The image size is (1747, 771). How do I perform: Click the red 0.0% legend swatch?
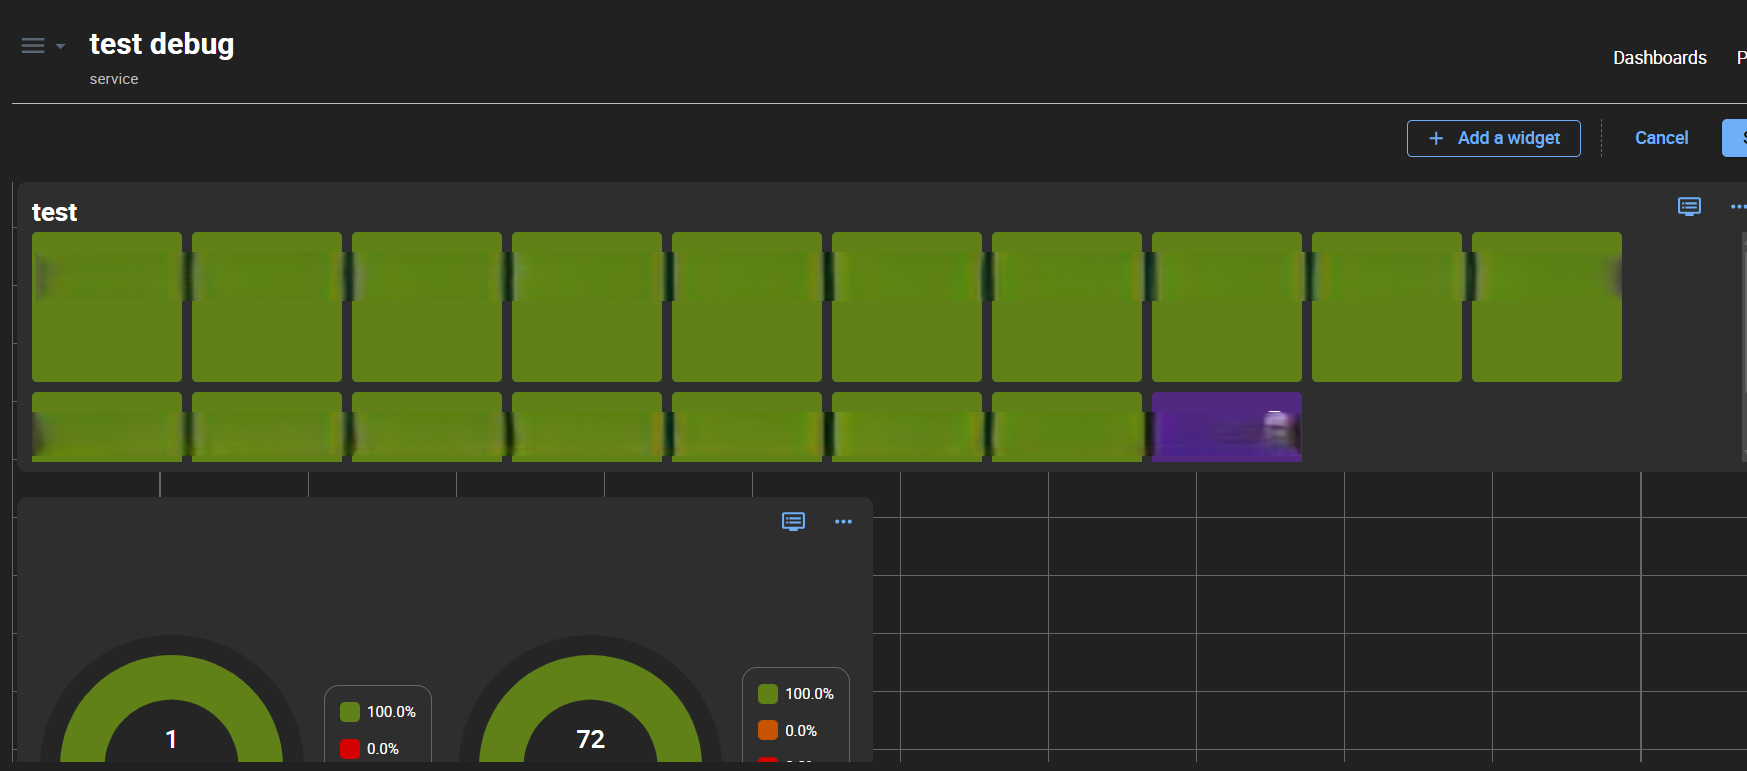350,749
